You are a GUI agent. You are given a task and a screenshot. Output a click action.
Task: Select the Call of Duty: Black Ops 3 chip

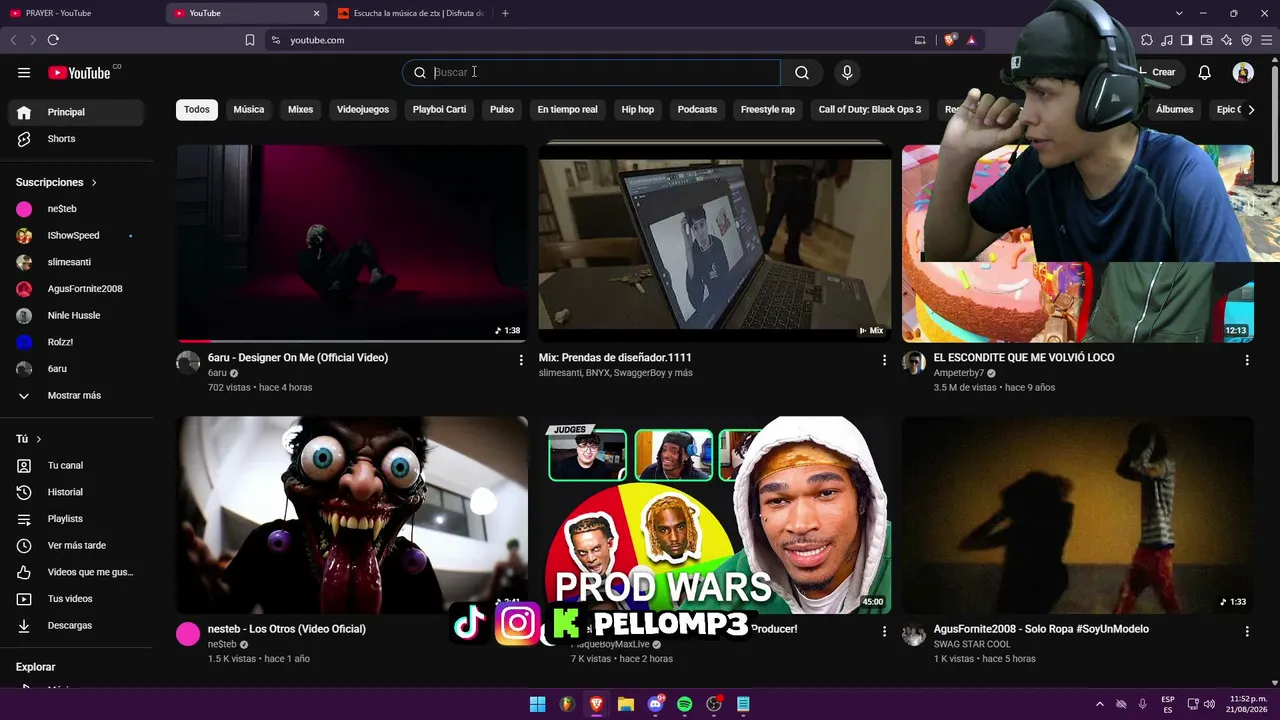tap(870, 109)
